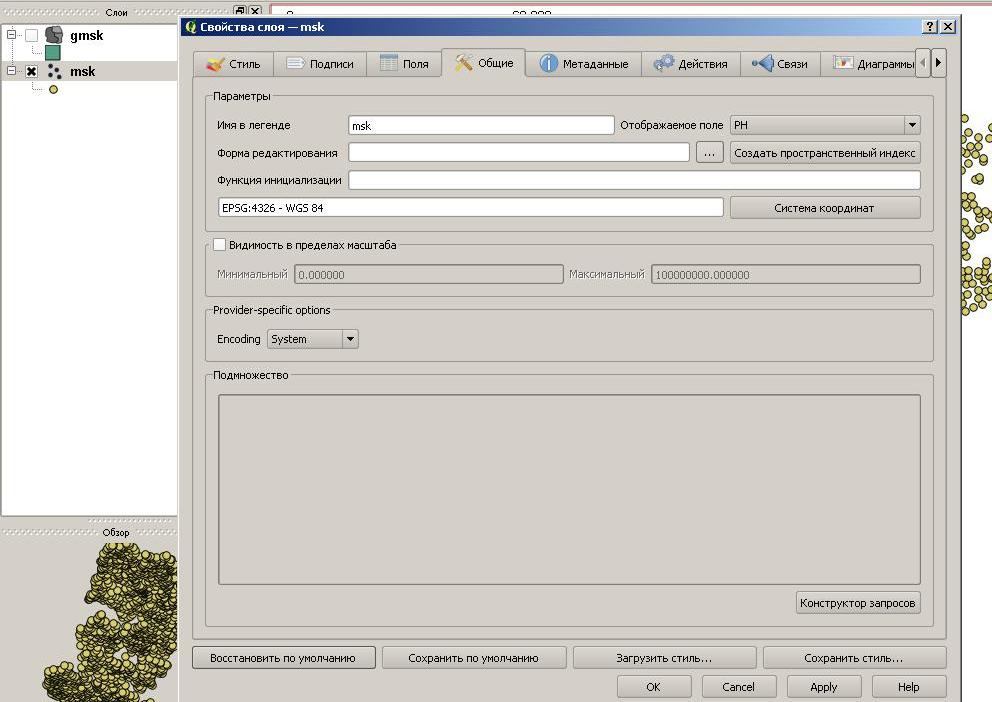Click the help question mark in title bar
This screenshot has width=992, height=702.
click(930, 27)
